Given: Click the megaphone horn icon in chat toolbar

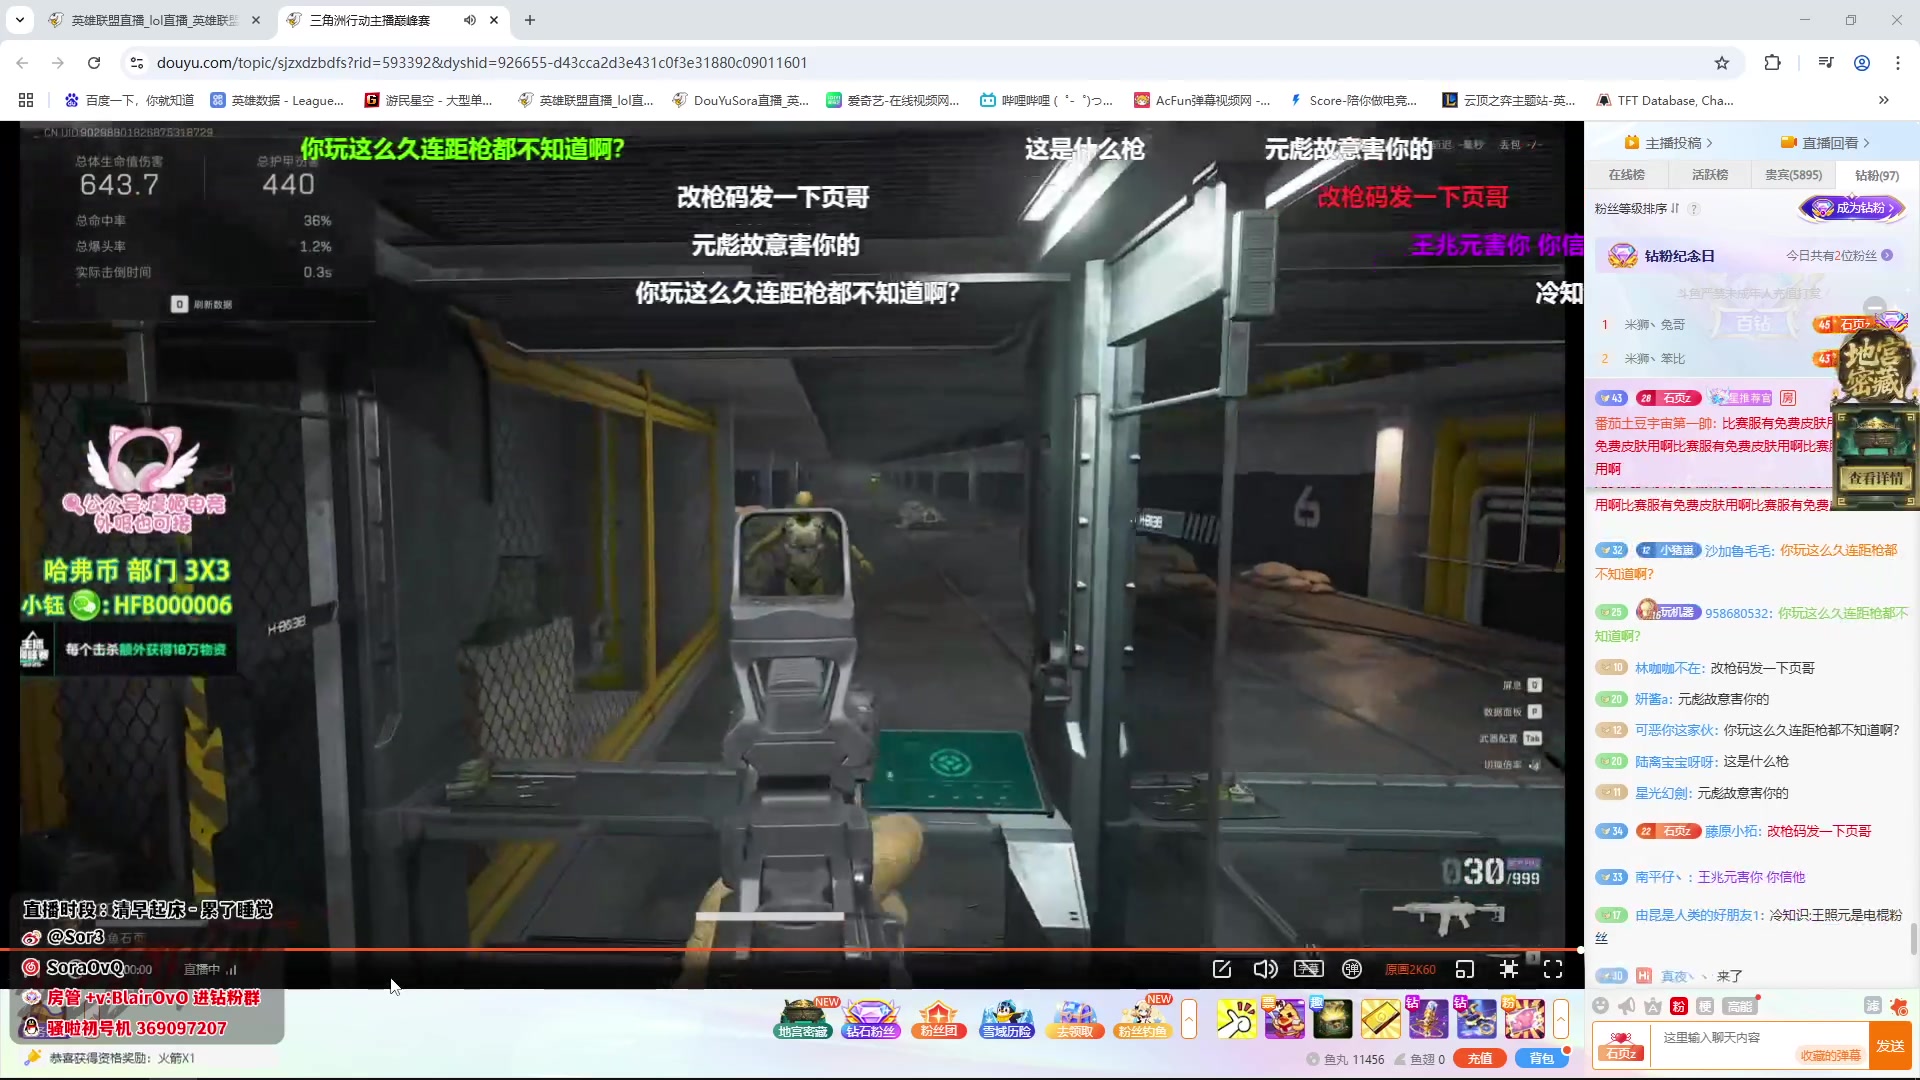Looking at the screenshot, I should coord(1627,1006).
